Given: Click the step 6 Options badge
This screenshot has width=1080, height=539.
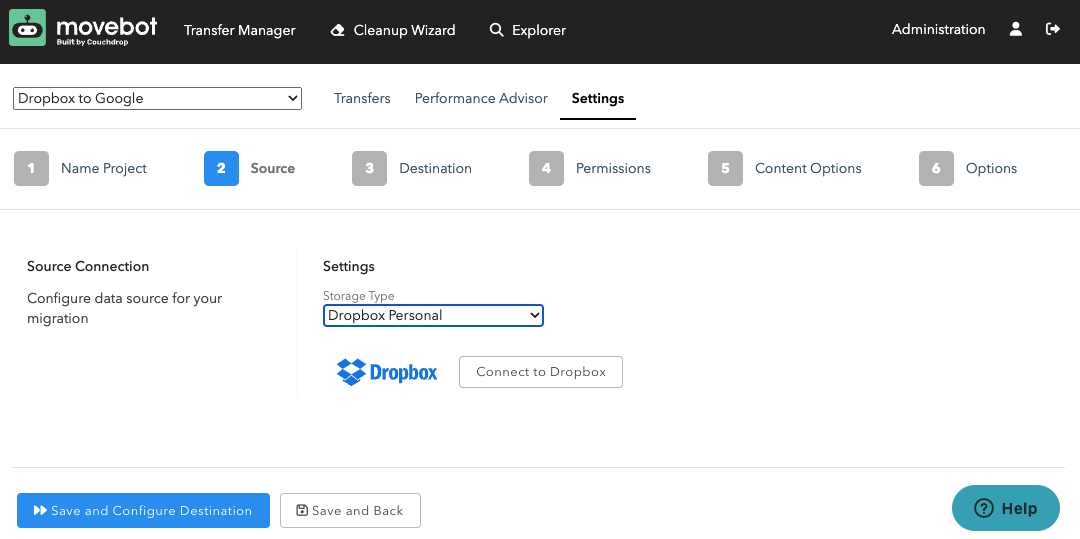Looking at the screenshot, I should click(936, 169).
